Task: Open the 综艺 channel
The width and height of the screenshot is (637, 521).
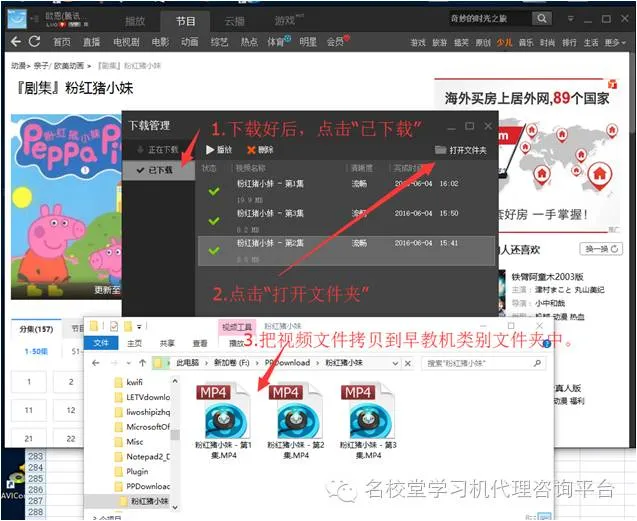Action: 219,42
